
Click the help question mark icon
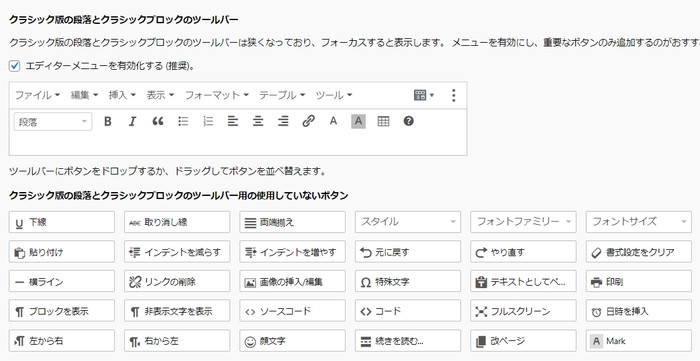coord(408,121)
